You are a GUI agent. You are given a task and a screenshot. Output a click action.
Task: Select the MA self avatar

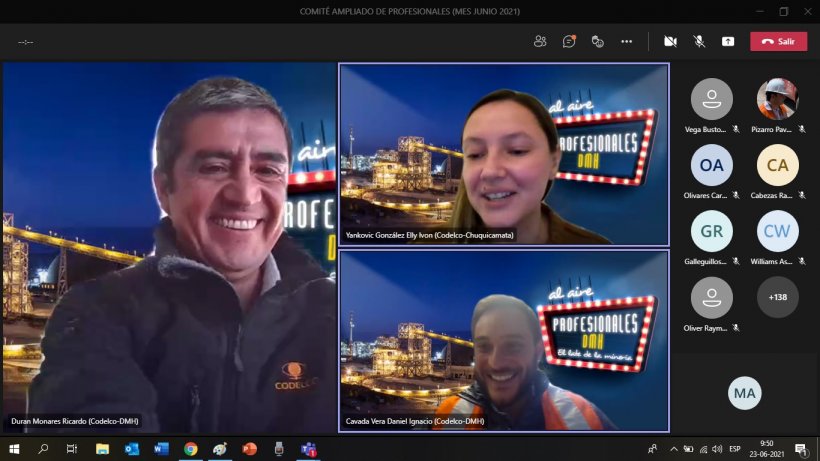point(745,393)
